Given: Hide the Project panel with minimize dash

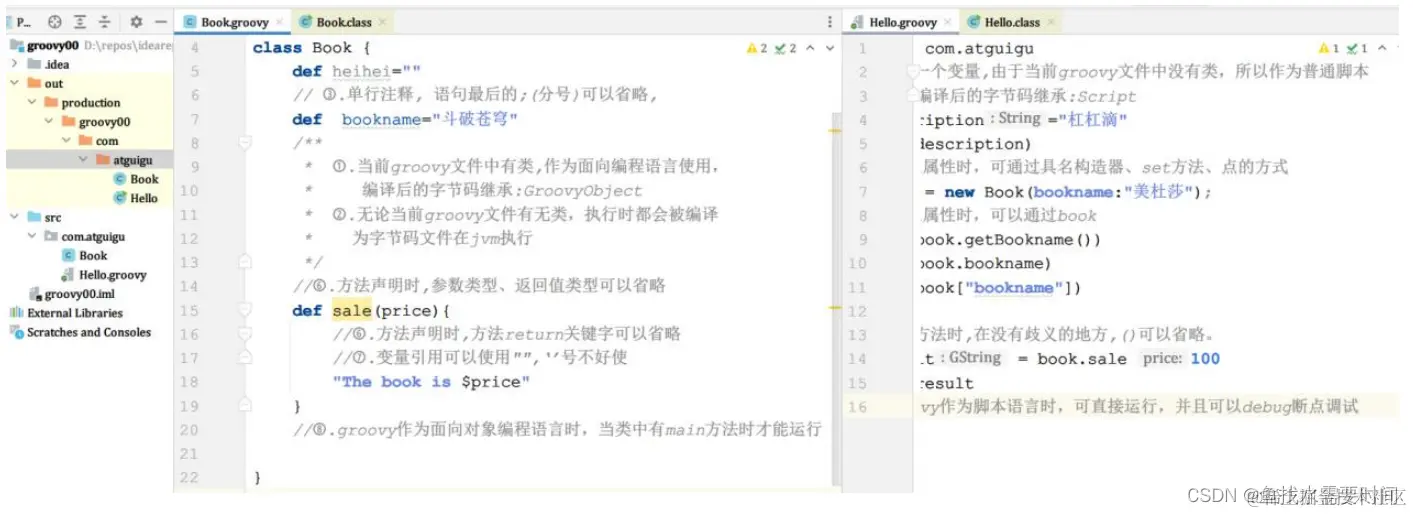Looking at the screenshot, I should click(x=160, y=21).
